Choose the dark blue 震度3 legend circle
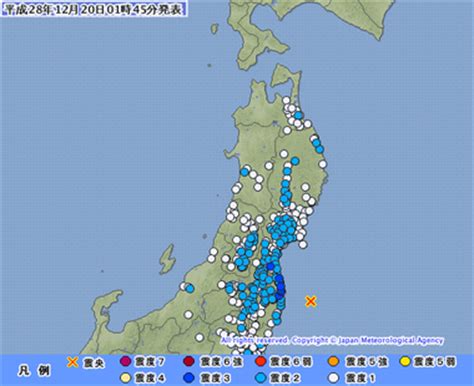Image resolution: width=474 pixels, height=386 pixels. (x=189, y=378)
